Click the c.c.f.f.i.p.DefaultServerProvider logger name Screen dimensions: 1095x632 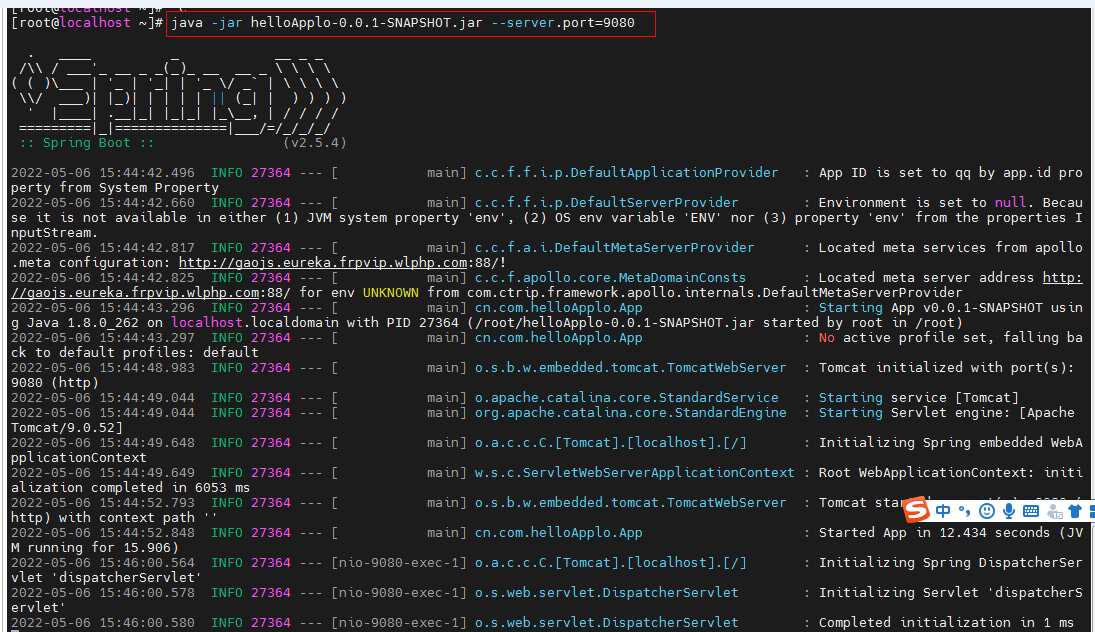(x=606, y=203)
